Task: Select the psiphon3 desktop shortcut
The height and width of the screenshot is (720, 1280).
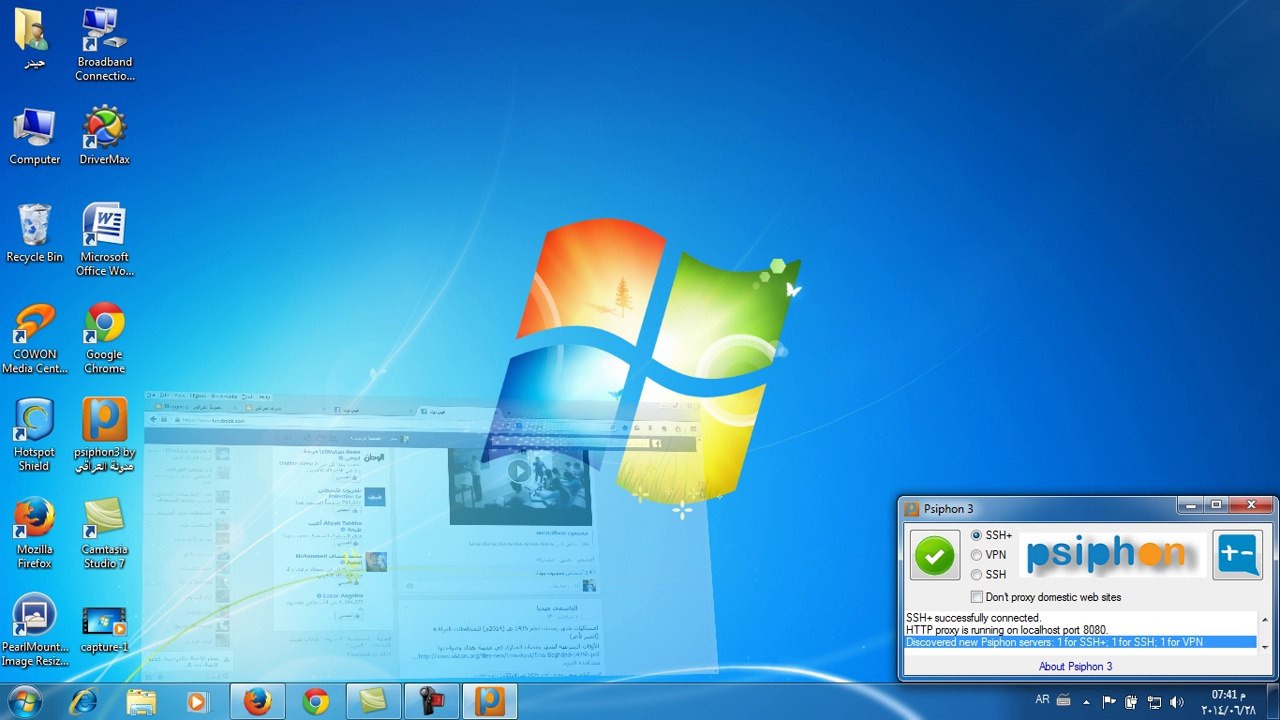Action: pyautogui.click(x=104, y=435)
